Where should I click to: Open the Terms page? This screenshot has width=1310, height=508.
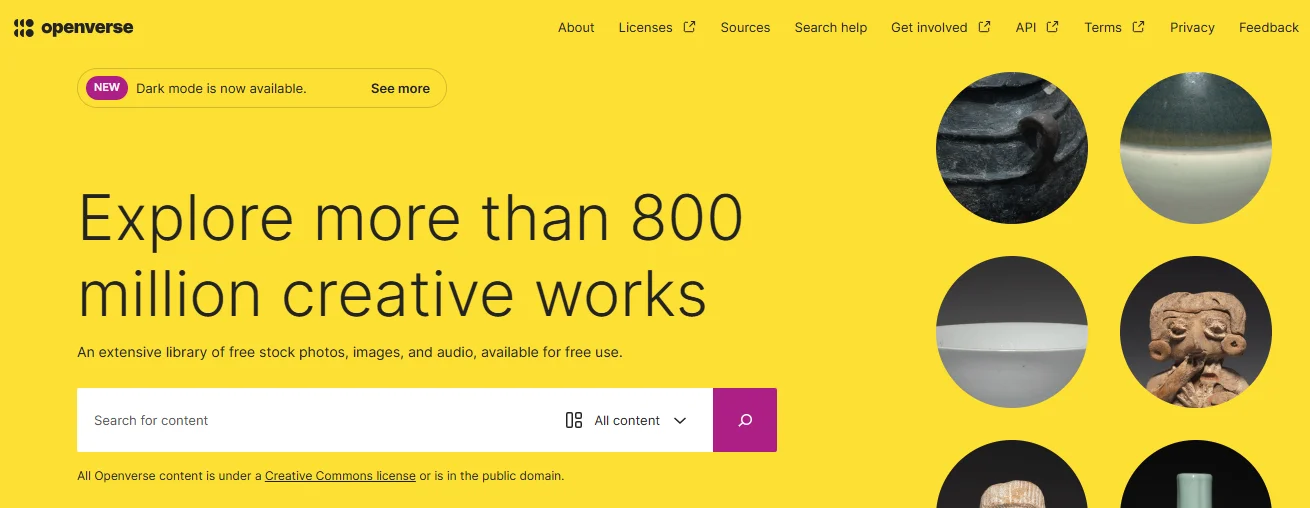pyautogui.click(x=1114, y=27)
